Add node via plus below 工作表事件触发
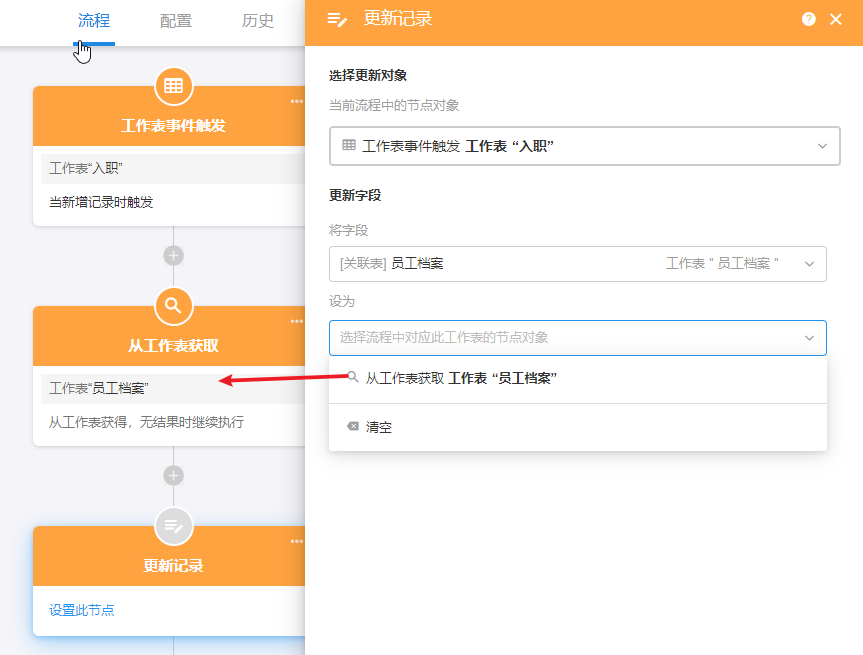The height and width of the screenshot is (655, 863). click(x=173, y=255)
